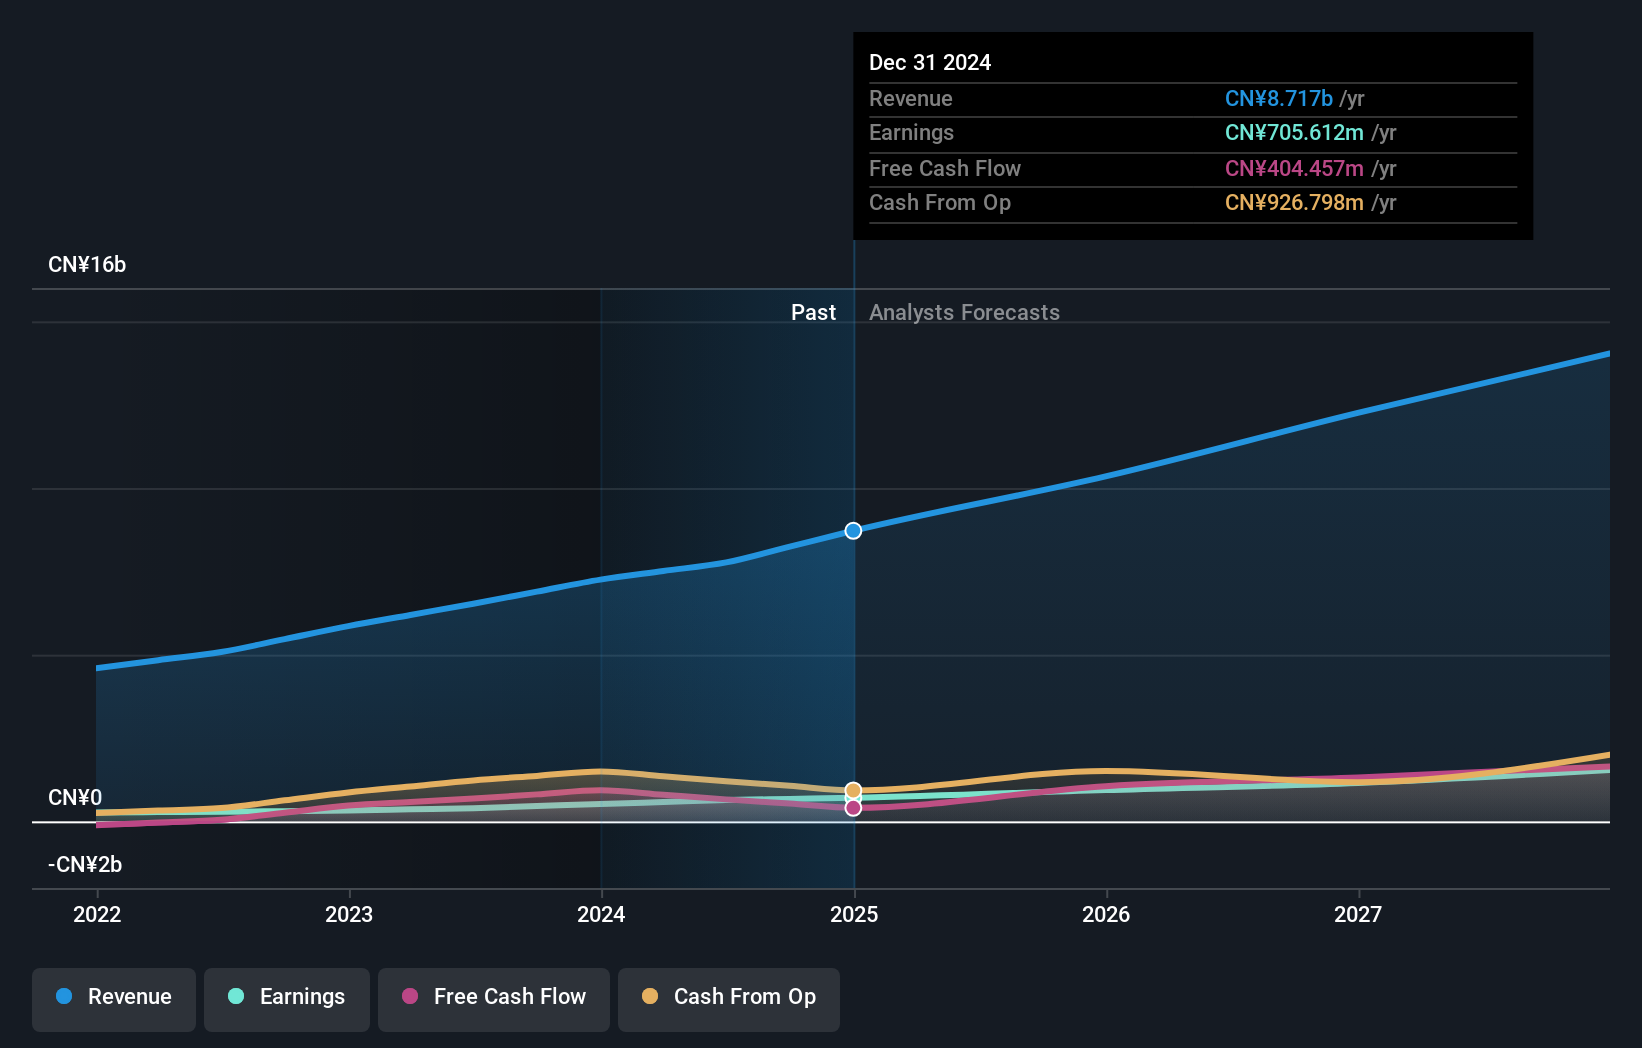Click the Free Cash Flow label in tooltip
Image resolution: width=1642 pixels, height=1048 pixels.
click(x=945, y=169)
